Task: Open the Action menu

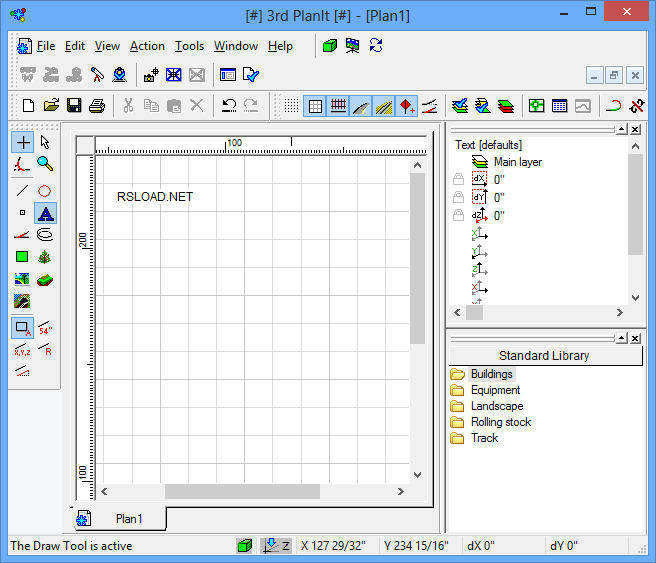Action: [147, 46]
